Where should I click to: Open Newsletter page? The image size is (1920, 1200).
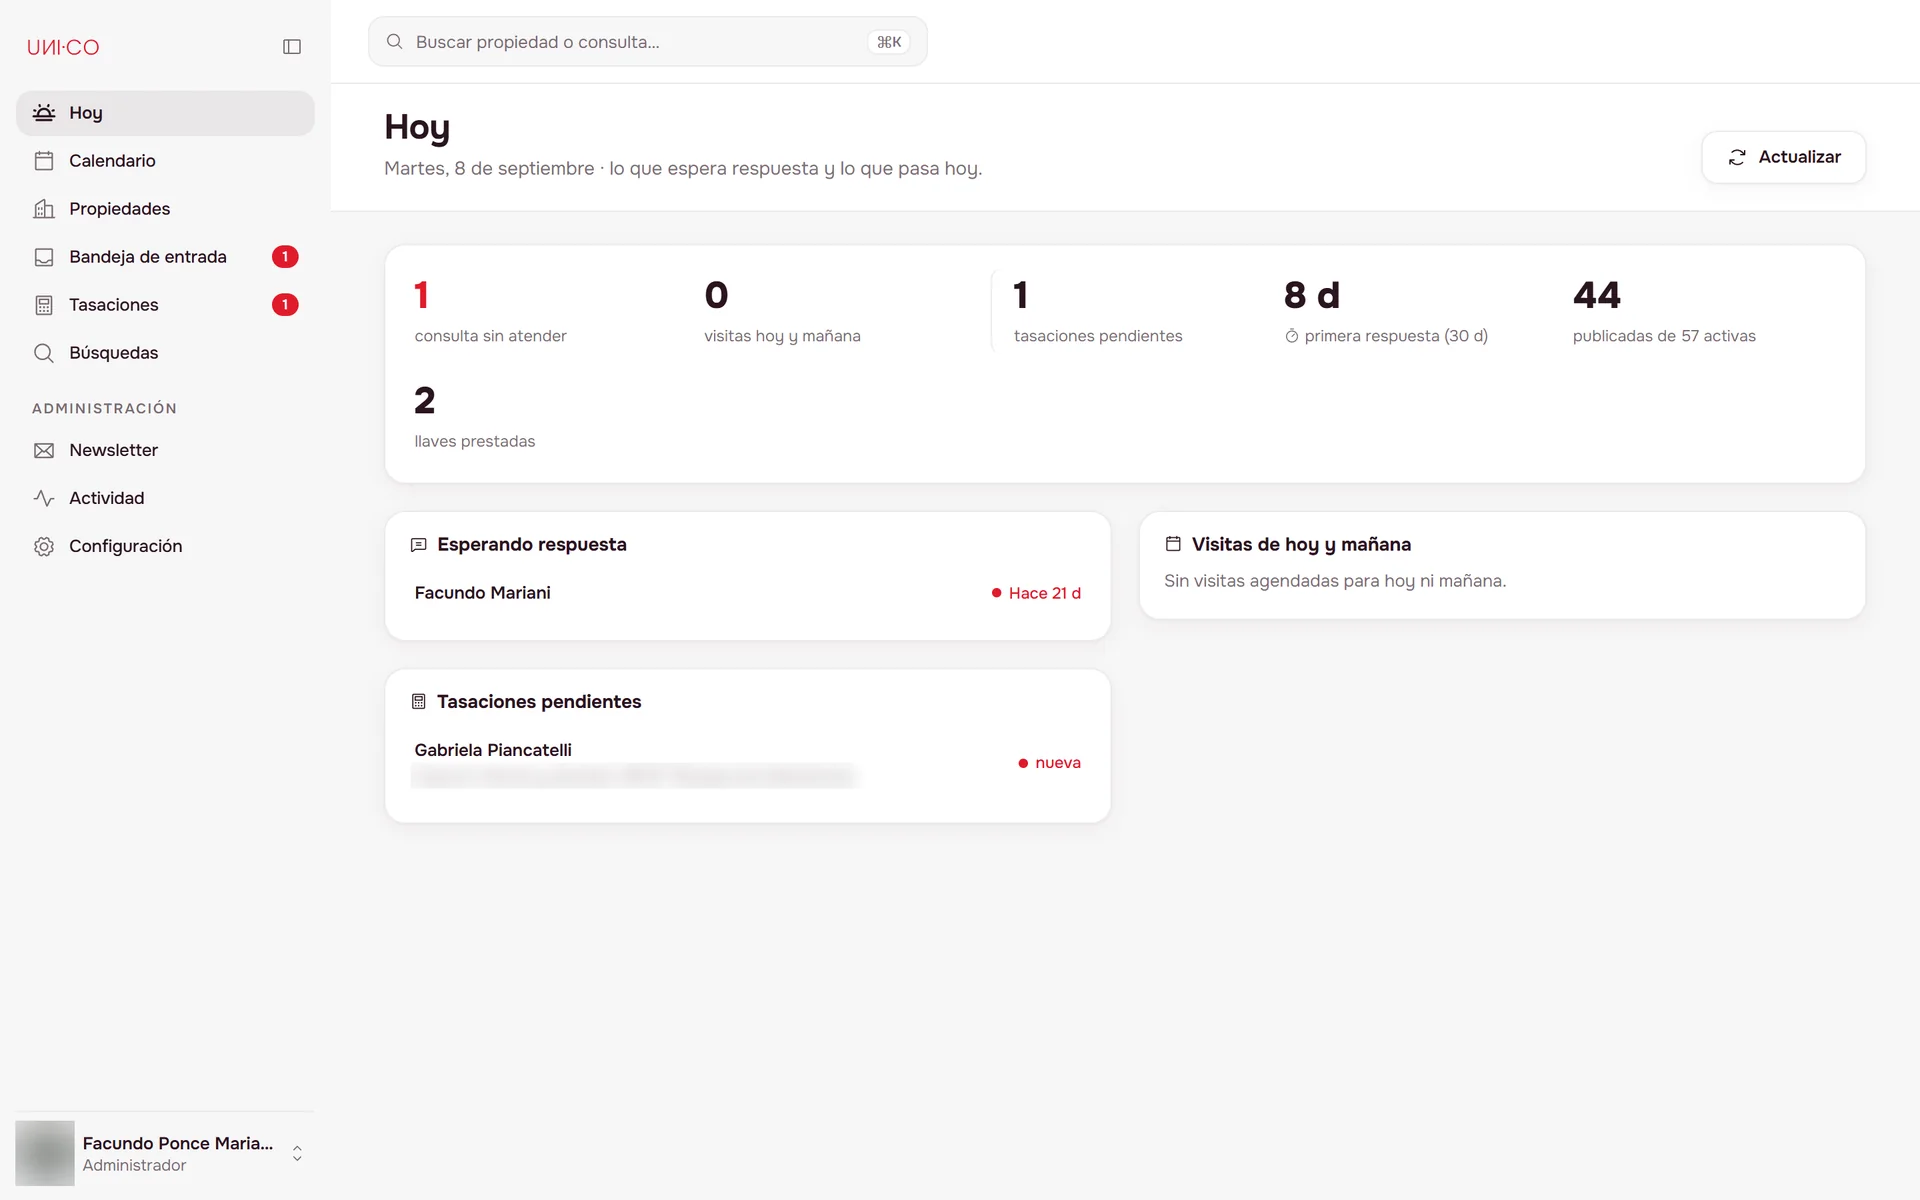165,451
